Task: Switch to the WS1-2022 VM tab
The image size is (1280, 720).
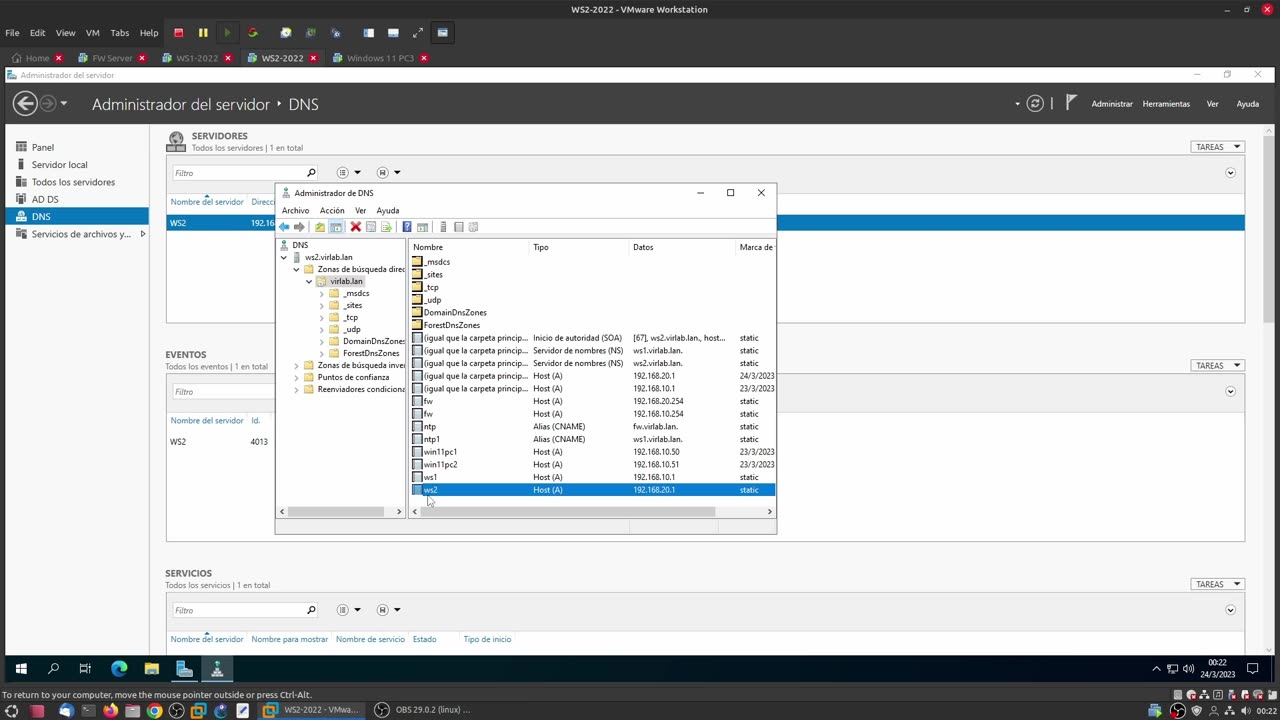Action: click(197, 58)
